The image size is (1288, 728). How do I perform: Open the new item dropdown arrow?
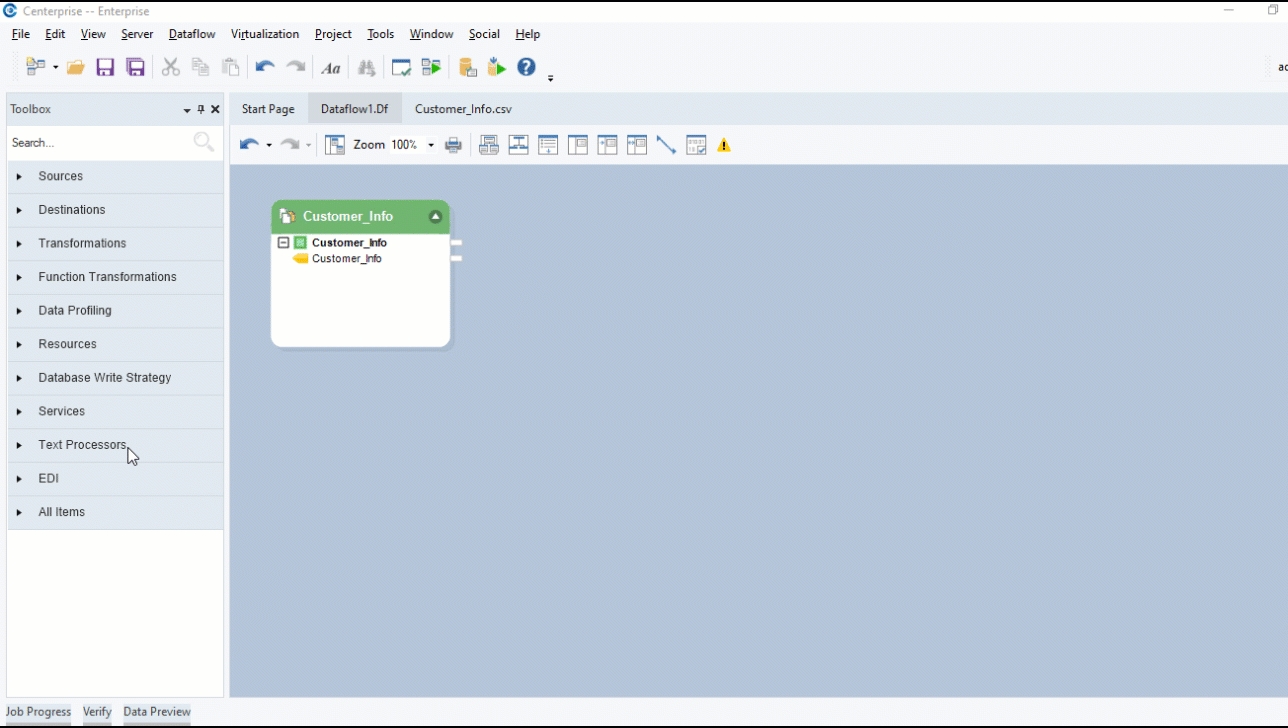point(55,68)
